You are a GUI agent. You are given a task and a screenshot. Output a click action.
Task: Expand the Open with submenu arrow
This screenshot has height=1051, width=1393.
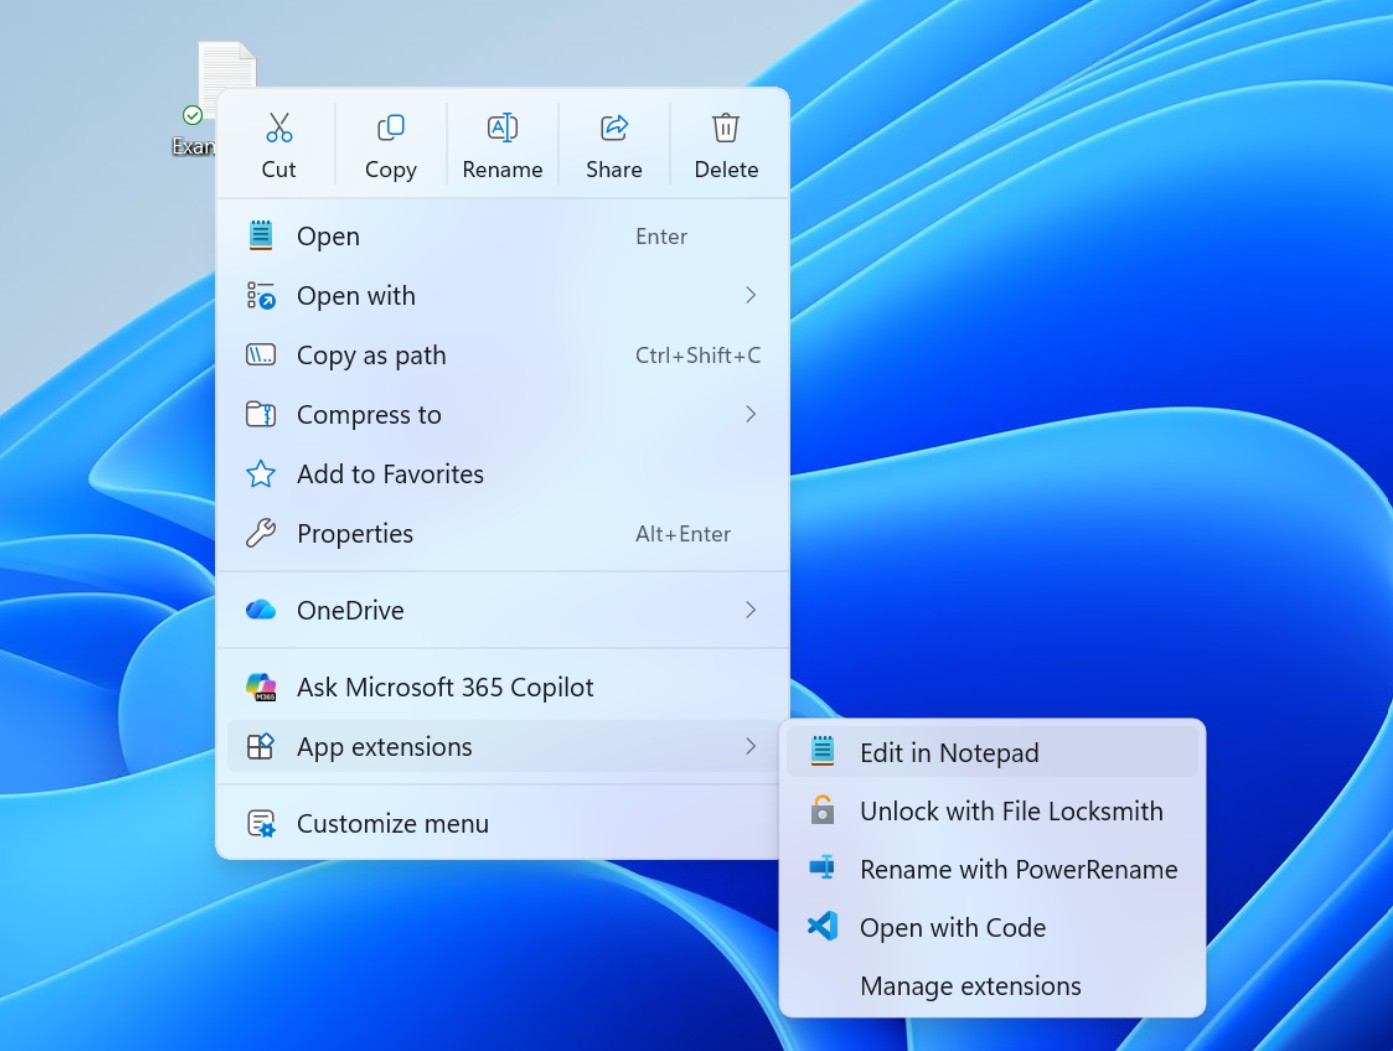751,295
